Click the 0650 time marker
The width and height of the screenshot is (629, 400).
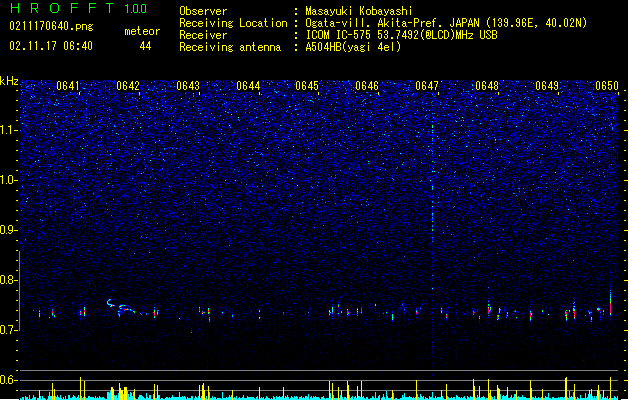(x=607, y=86)
